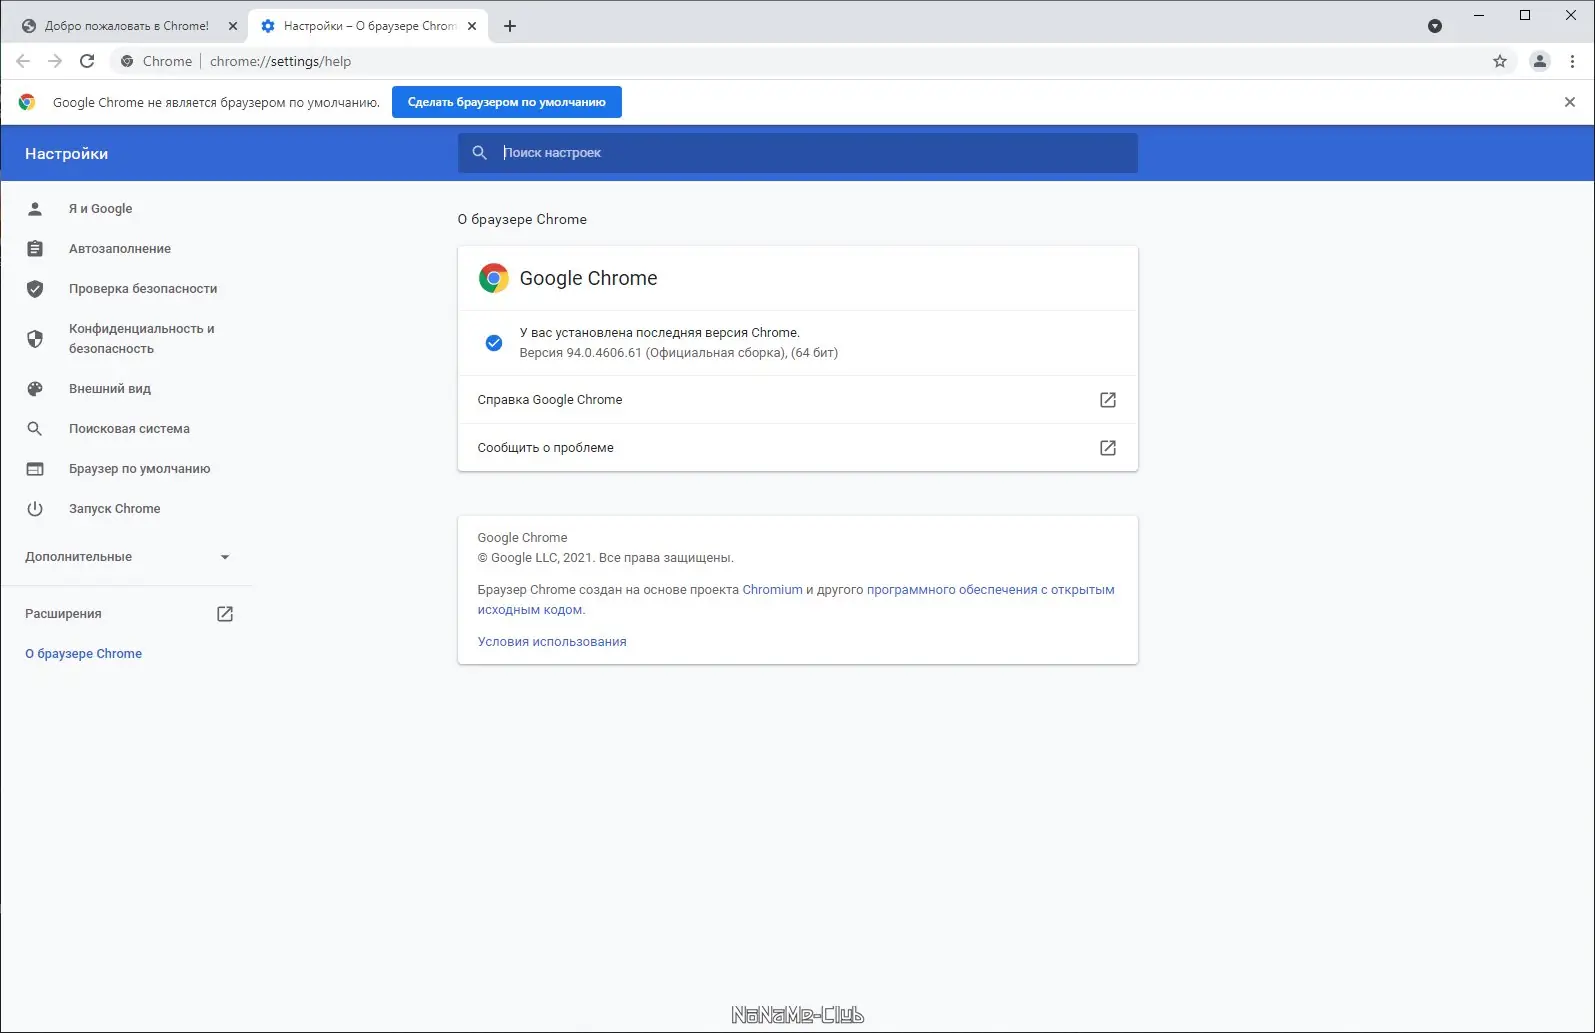The height and width of the screenshot is (1033, 1595).
Task: Bookmark this page with the star icon
Action: [1500, 61]
